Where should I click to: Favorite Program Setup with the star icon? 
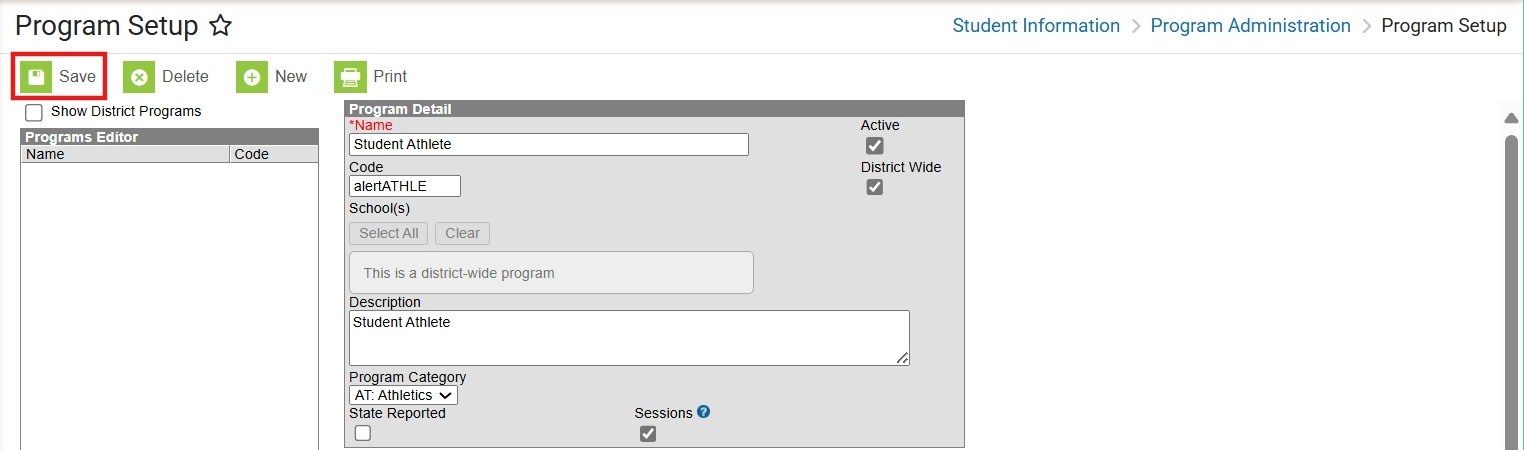221,27
